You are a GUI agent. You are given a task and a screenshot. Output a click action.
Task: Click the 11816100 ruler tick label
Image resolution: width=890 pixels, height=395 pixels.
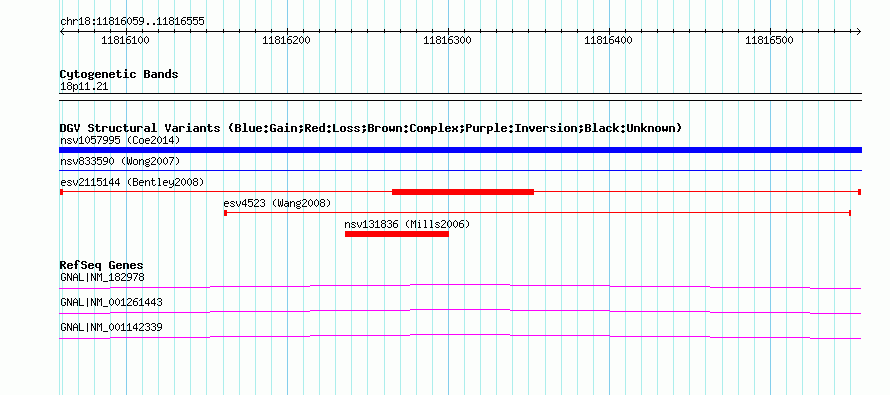125,40
